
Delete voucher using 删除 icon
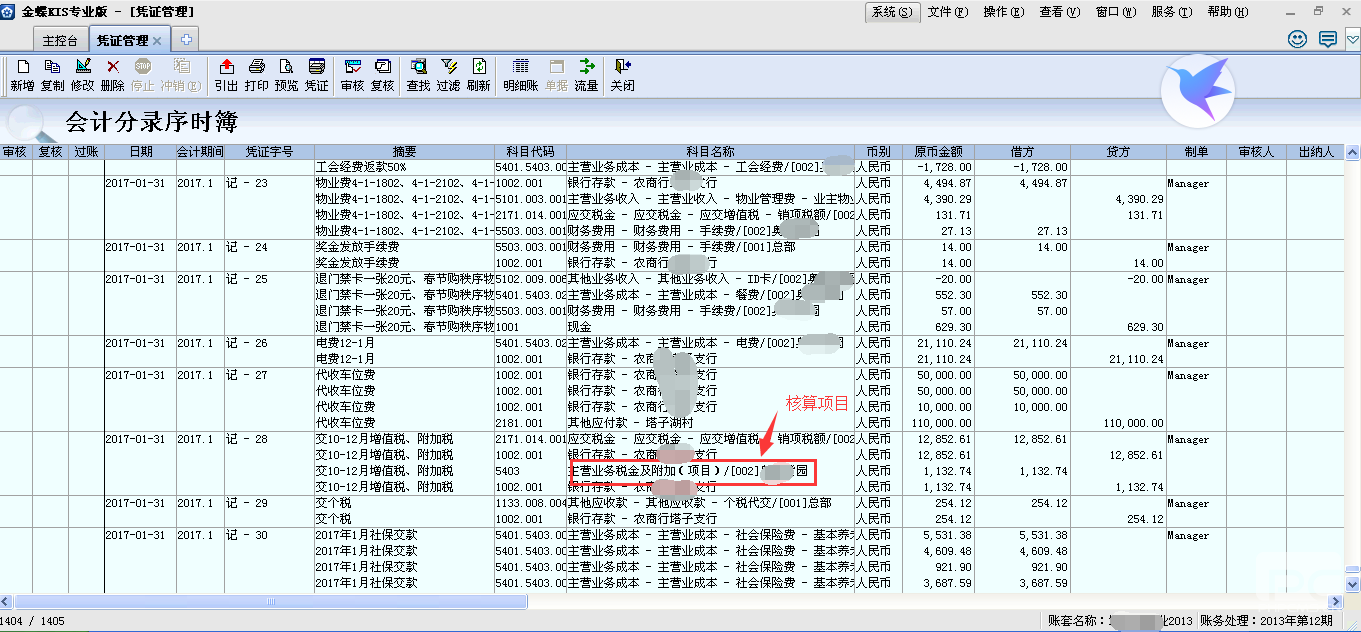(112, 75)
